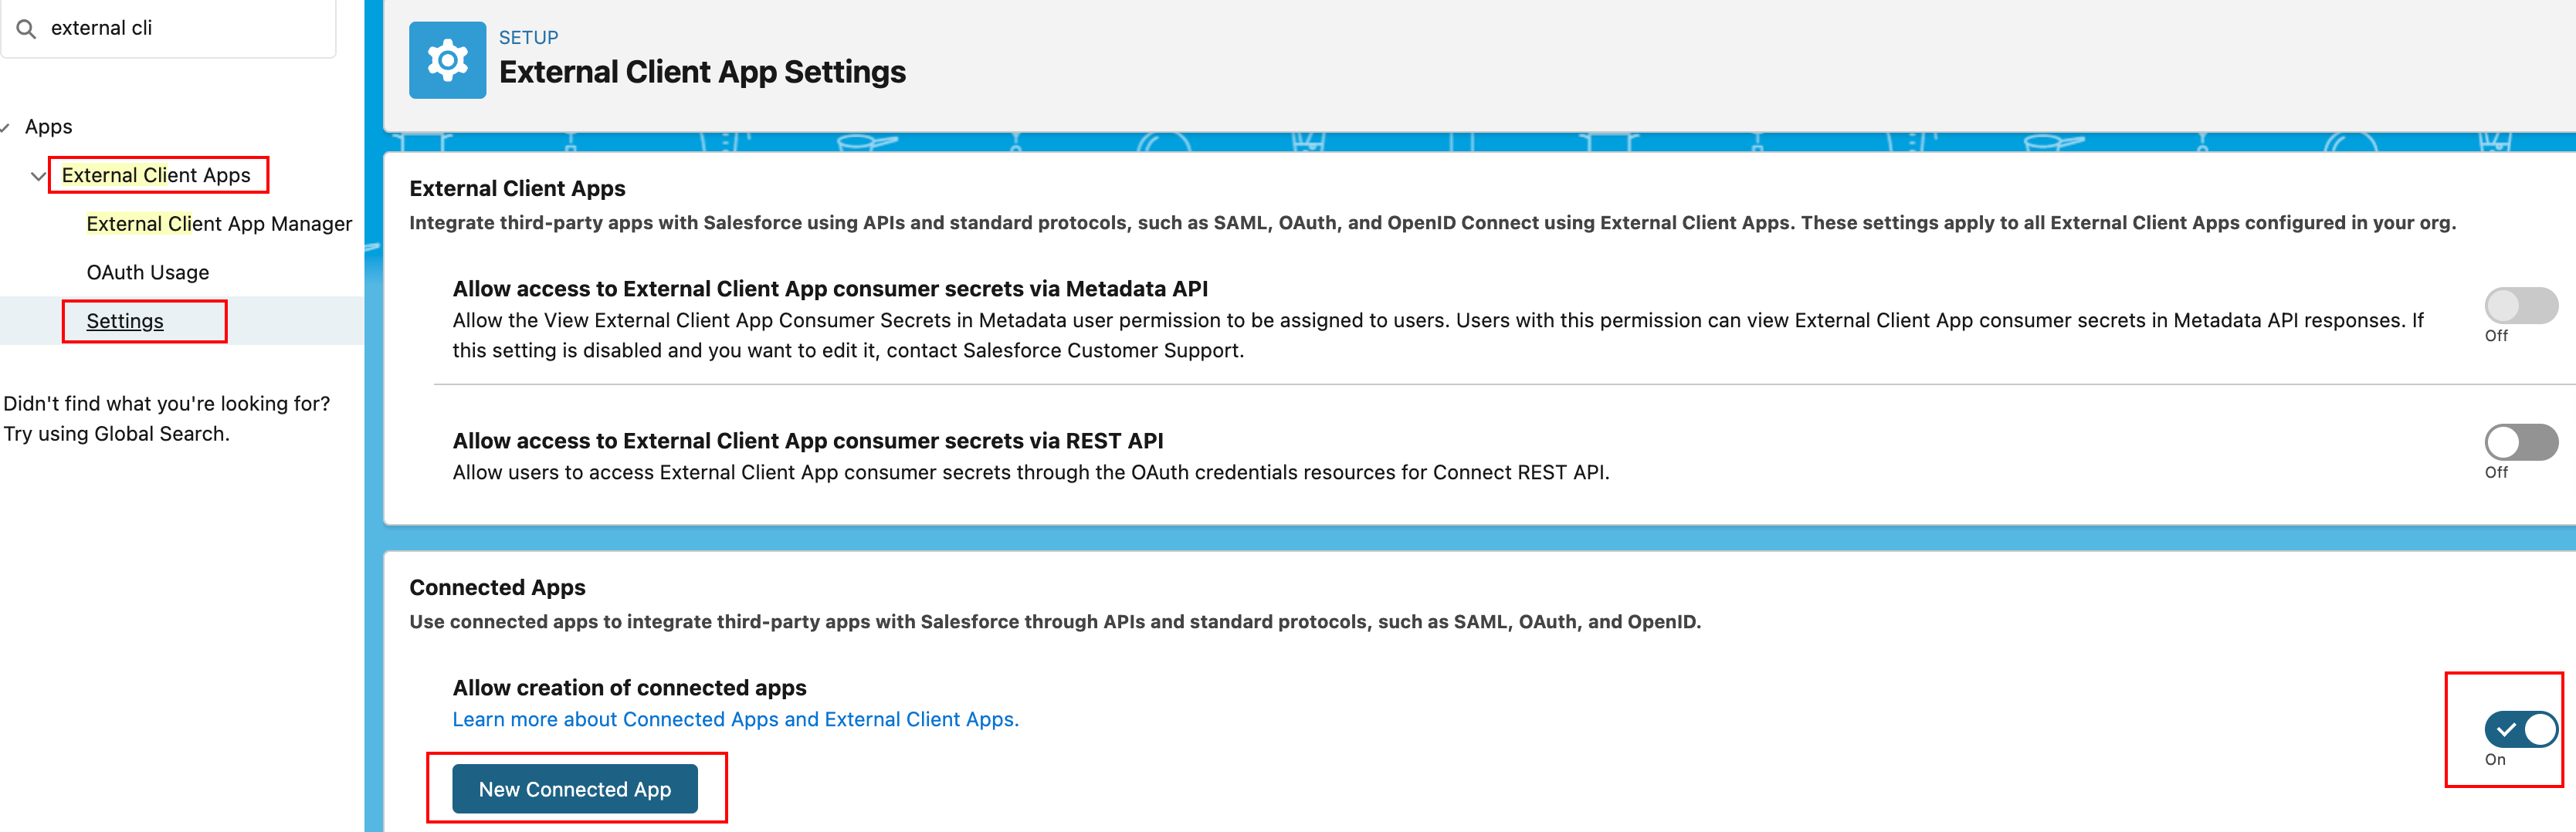Click 'Allow creation of connected apps' label
Image resolution: width=2576 pixels, height=832 pixels.
tap(629, 687)
